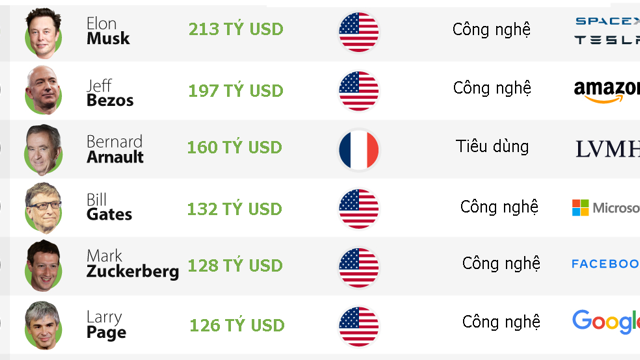
Task: Click Jeff Bezos's portrait photo
Action: pos(43,90)
